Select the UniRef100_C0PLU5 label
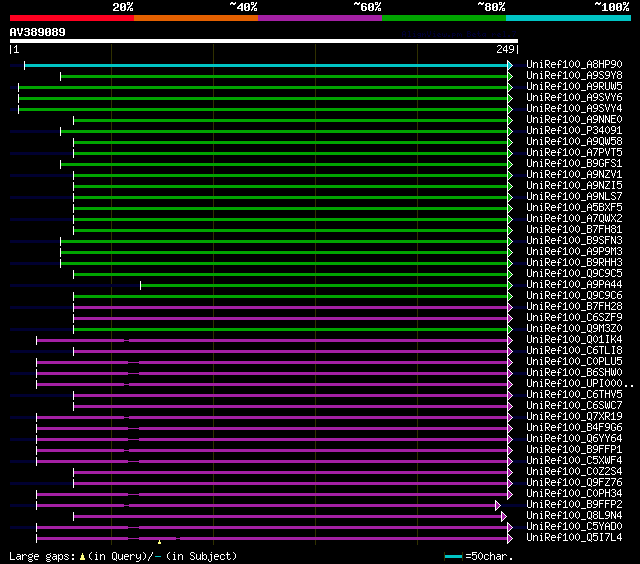Screen dimensions: 640x564 [574, 362]
